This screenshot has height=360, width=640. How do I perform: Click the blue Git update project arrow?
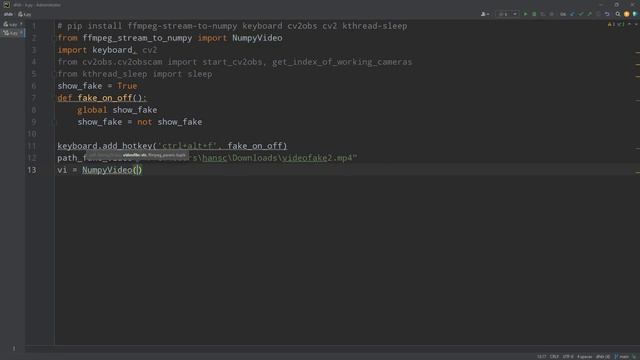coord(572,14)
